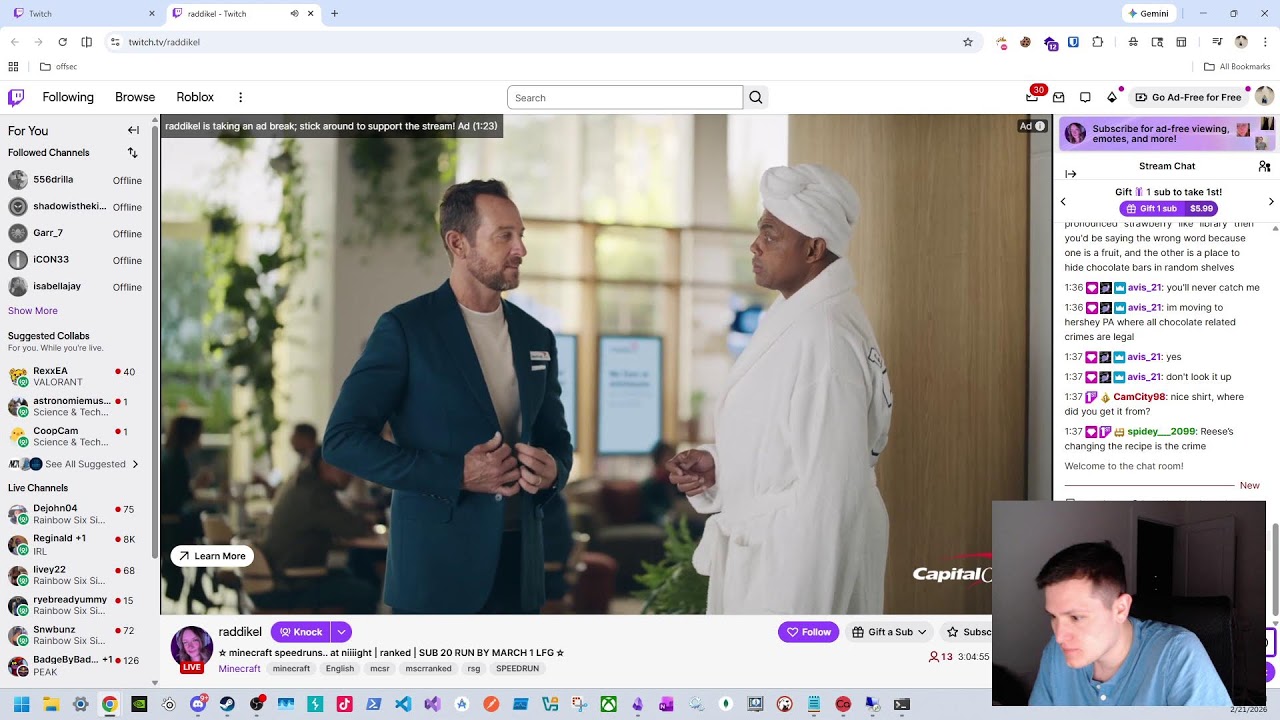Click the Ad info icon on video
This screenshot has width=1280, height=720.
coord(1040,126)
